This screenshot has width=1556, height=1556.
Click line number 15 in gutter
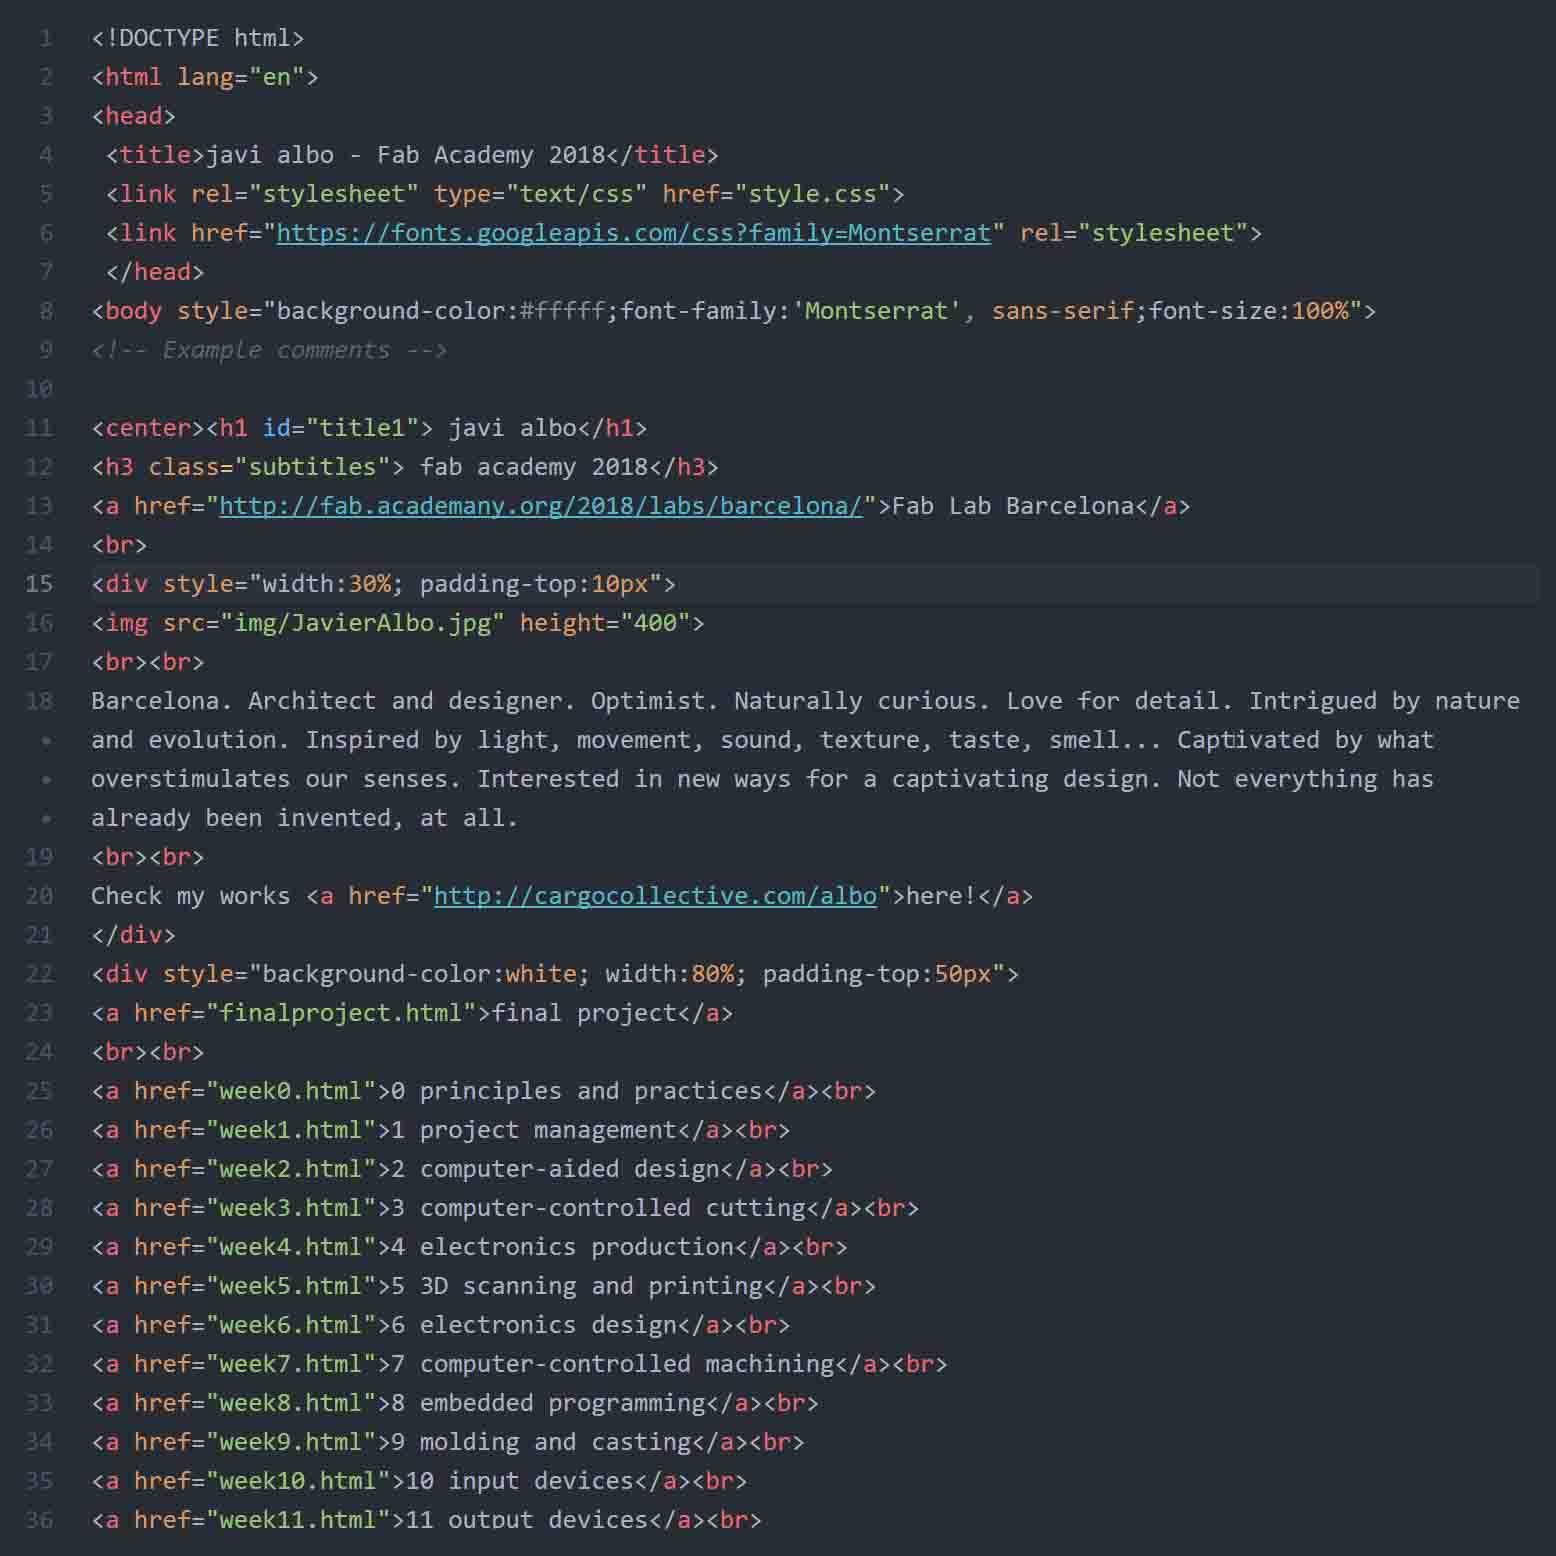click(39, 584)
